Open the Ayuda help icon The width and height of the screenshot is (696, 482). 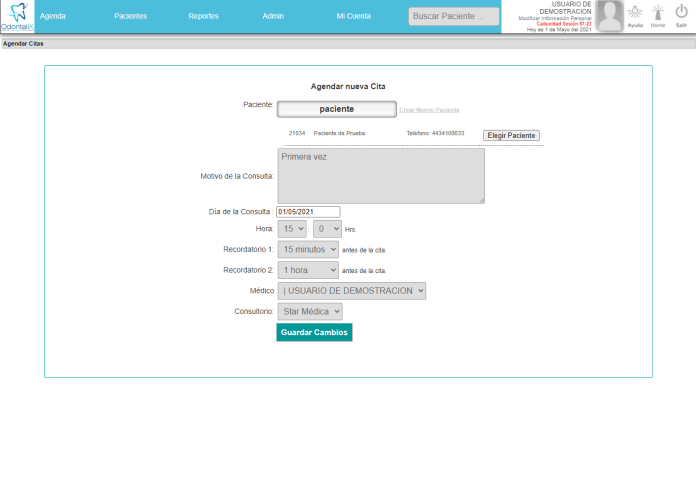click(x=635, y=13)
